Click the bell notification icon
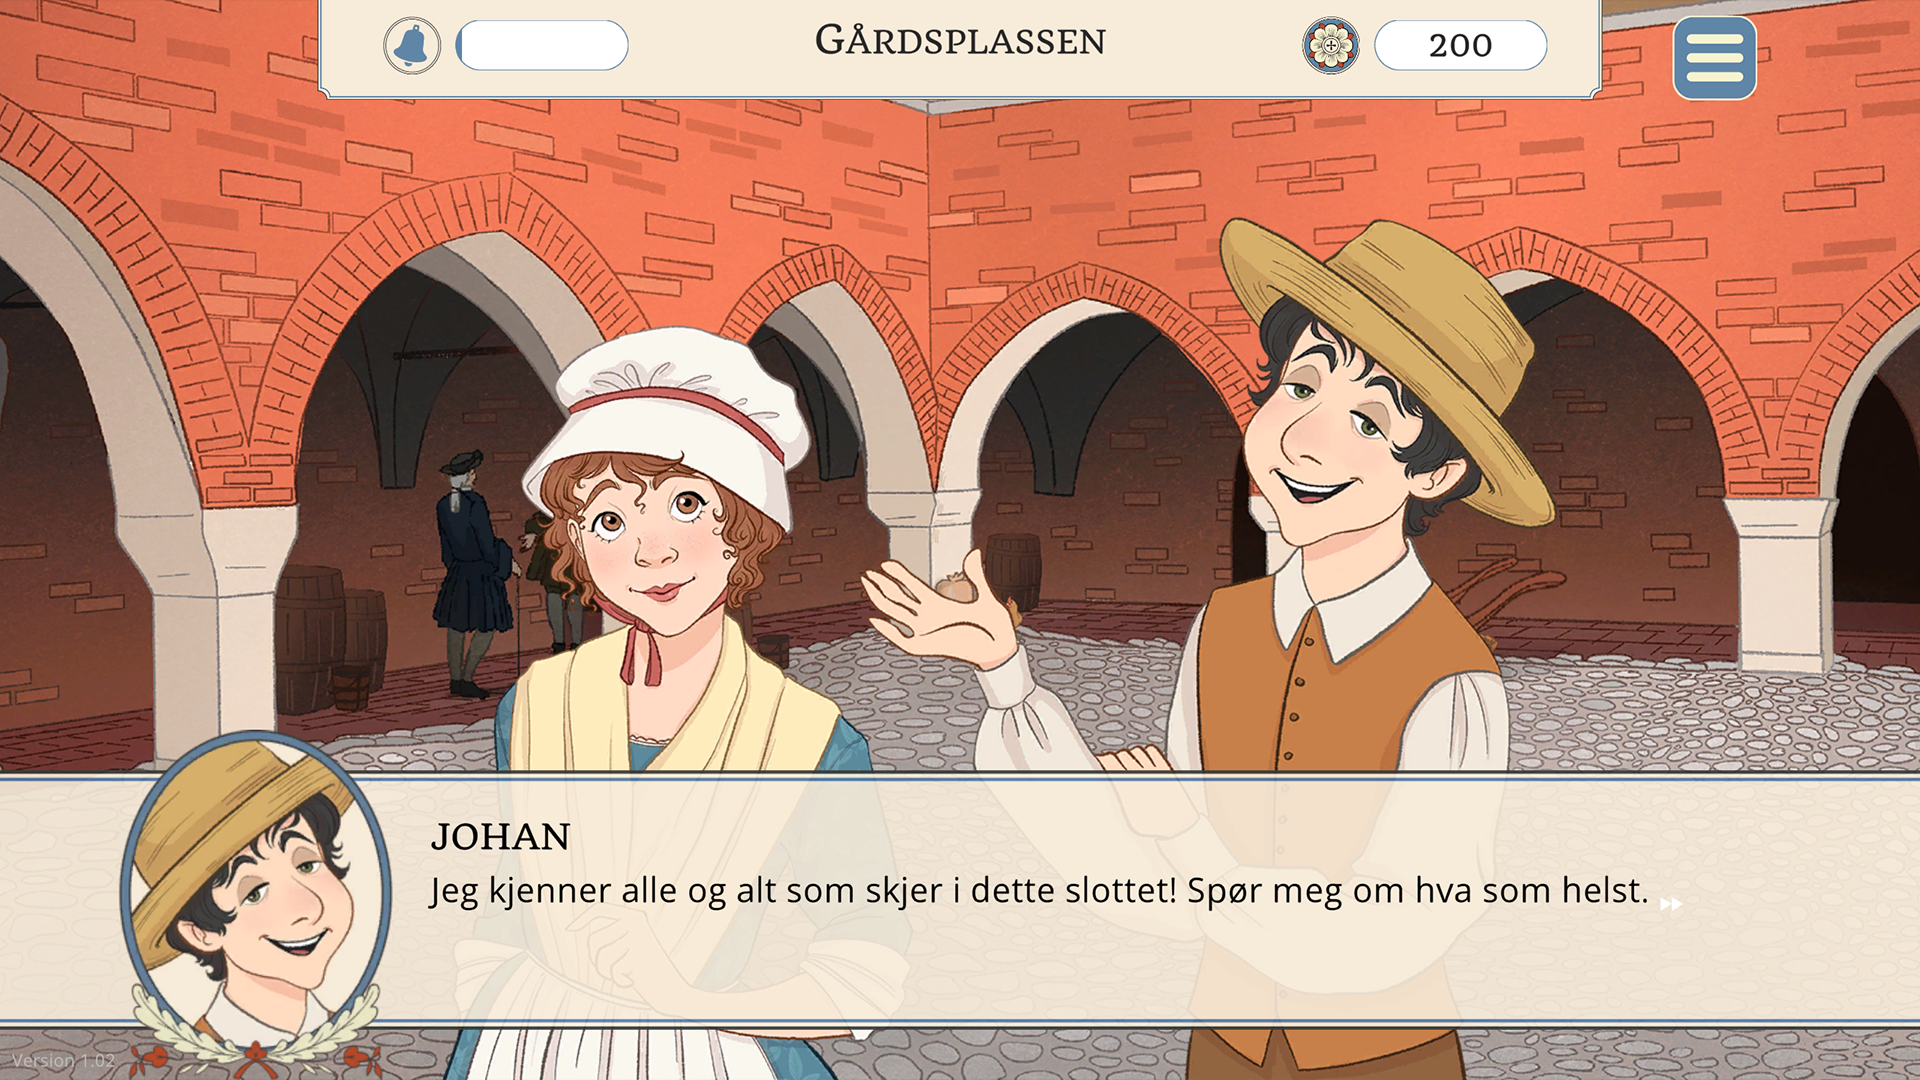 tap(411, 45)
